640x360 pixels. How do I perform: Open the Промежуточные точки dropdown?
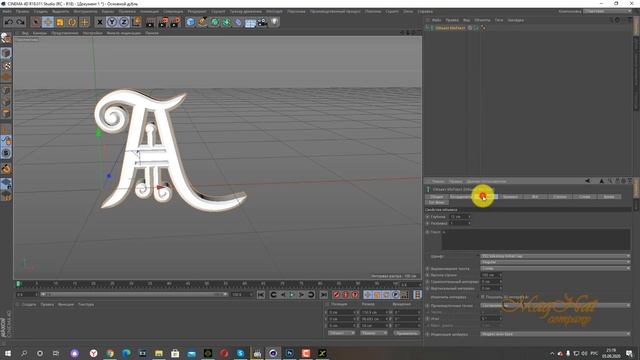(555, 305)
